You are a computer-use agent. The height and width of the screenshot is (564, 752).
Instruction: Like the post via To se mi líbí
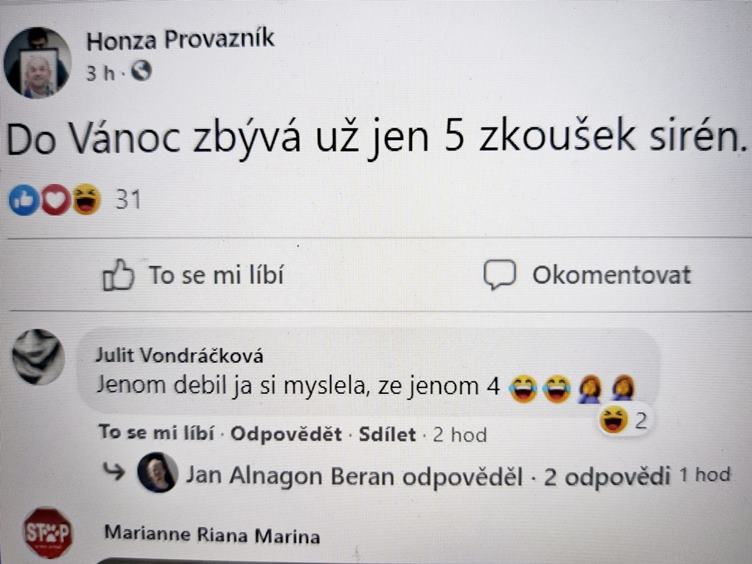coord(193,275)
